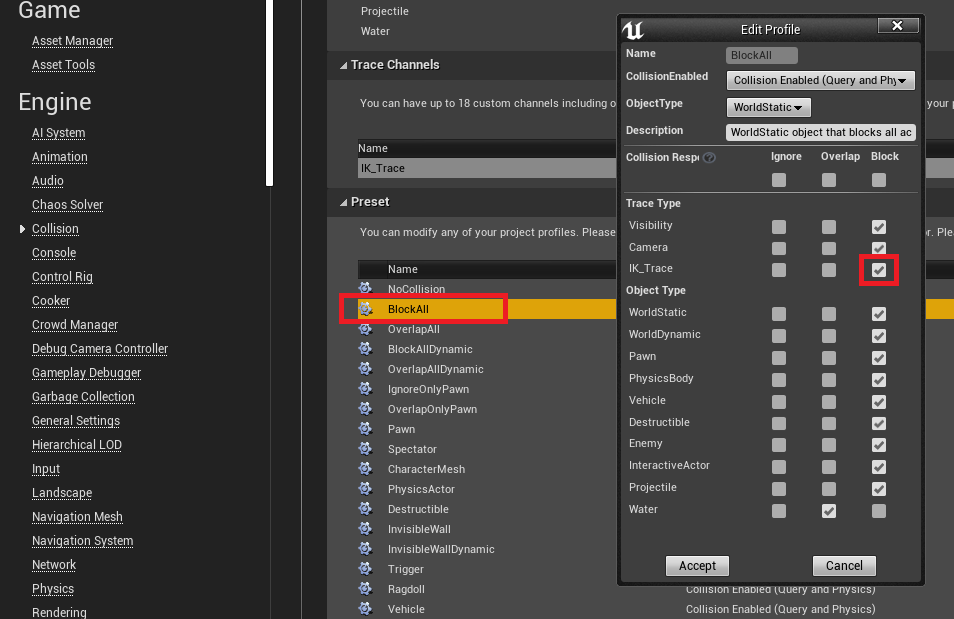This screenshot has width=954, height=619.
Task: Click the gear icon next to Pawn preset
Action: tap(365, 429)
